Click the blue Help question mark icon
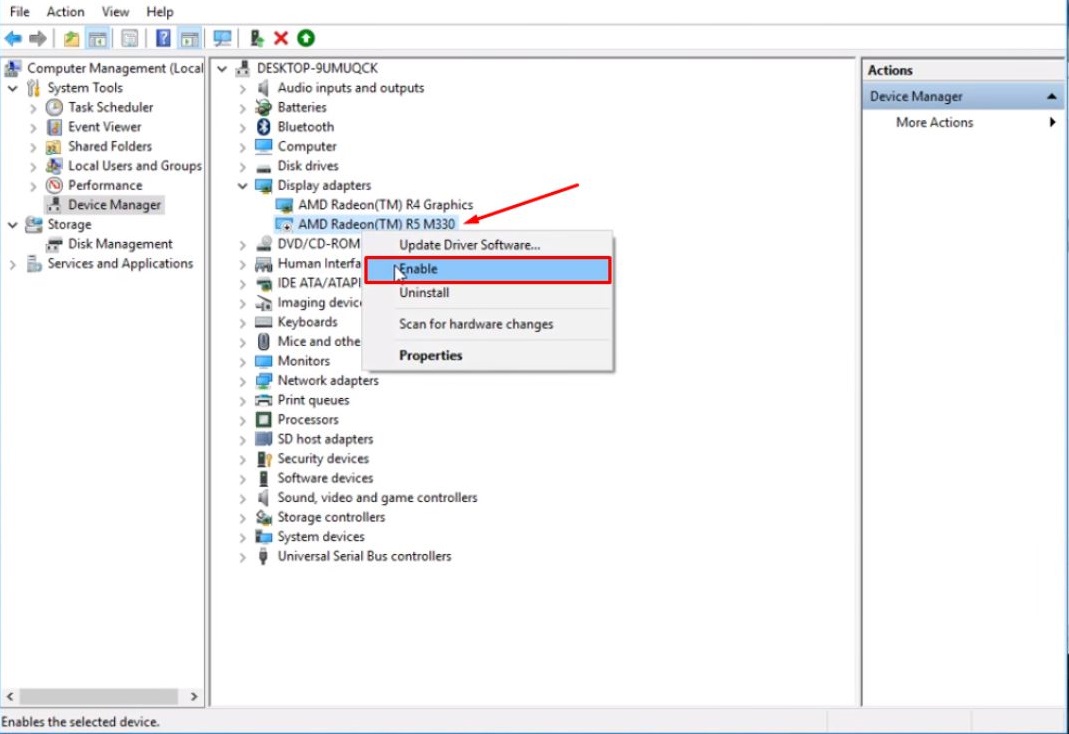 [163, 38]
